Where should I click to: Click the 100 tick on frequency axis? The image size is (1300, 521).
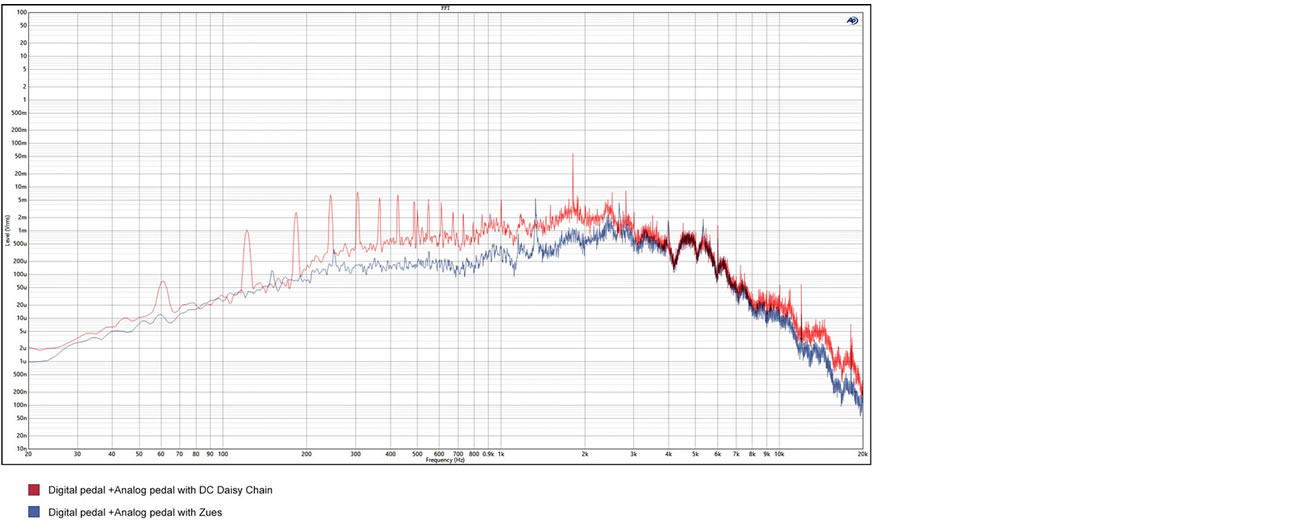(x=222, y=454)
